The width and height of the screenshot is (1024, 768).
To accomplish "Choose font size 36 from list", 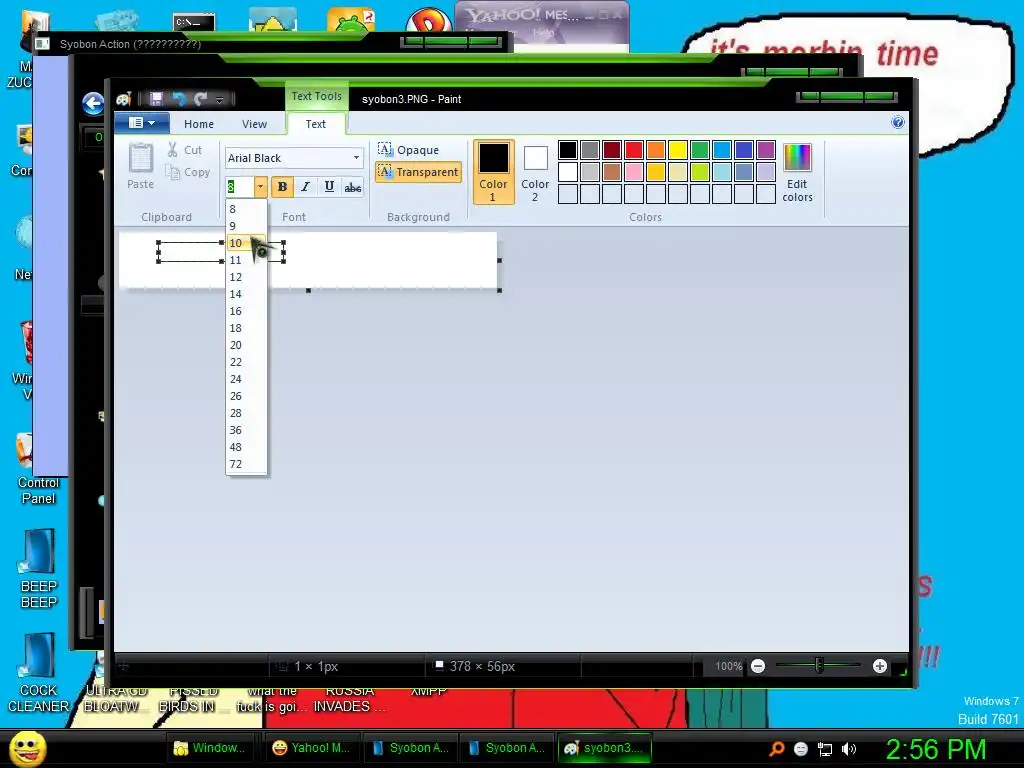I will pyautogui.click(x=246, y=430).
